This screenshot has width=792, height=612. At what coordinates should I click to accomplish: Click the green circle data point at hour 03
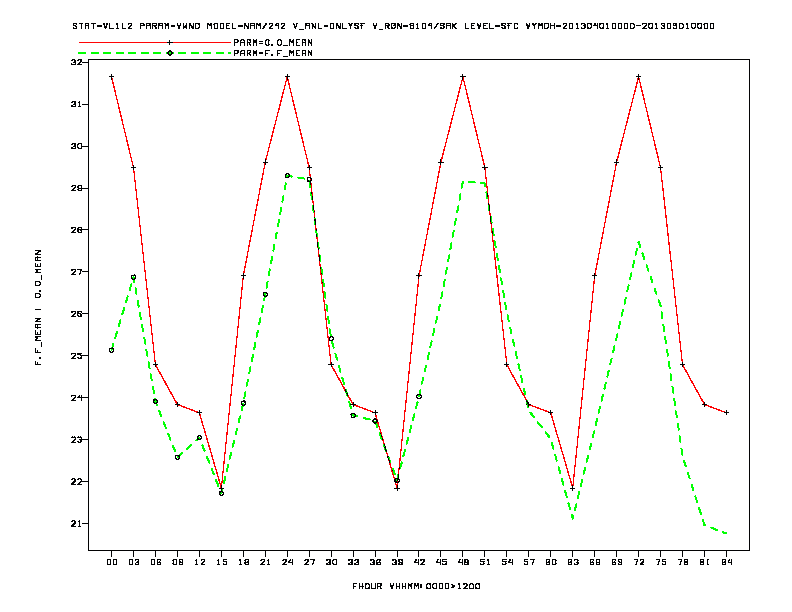point(133,277)
